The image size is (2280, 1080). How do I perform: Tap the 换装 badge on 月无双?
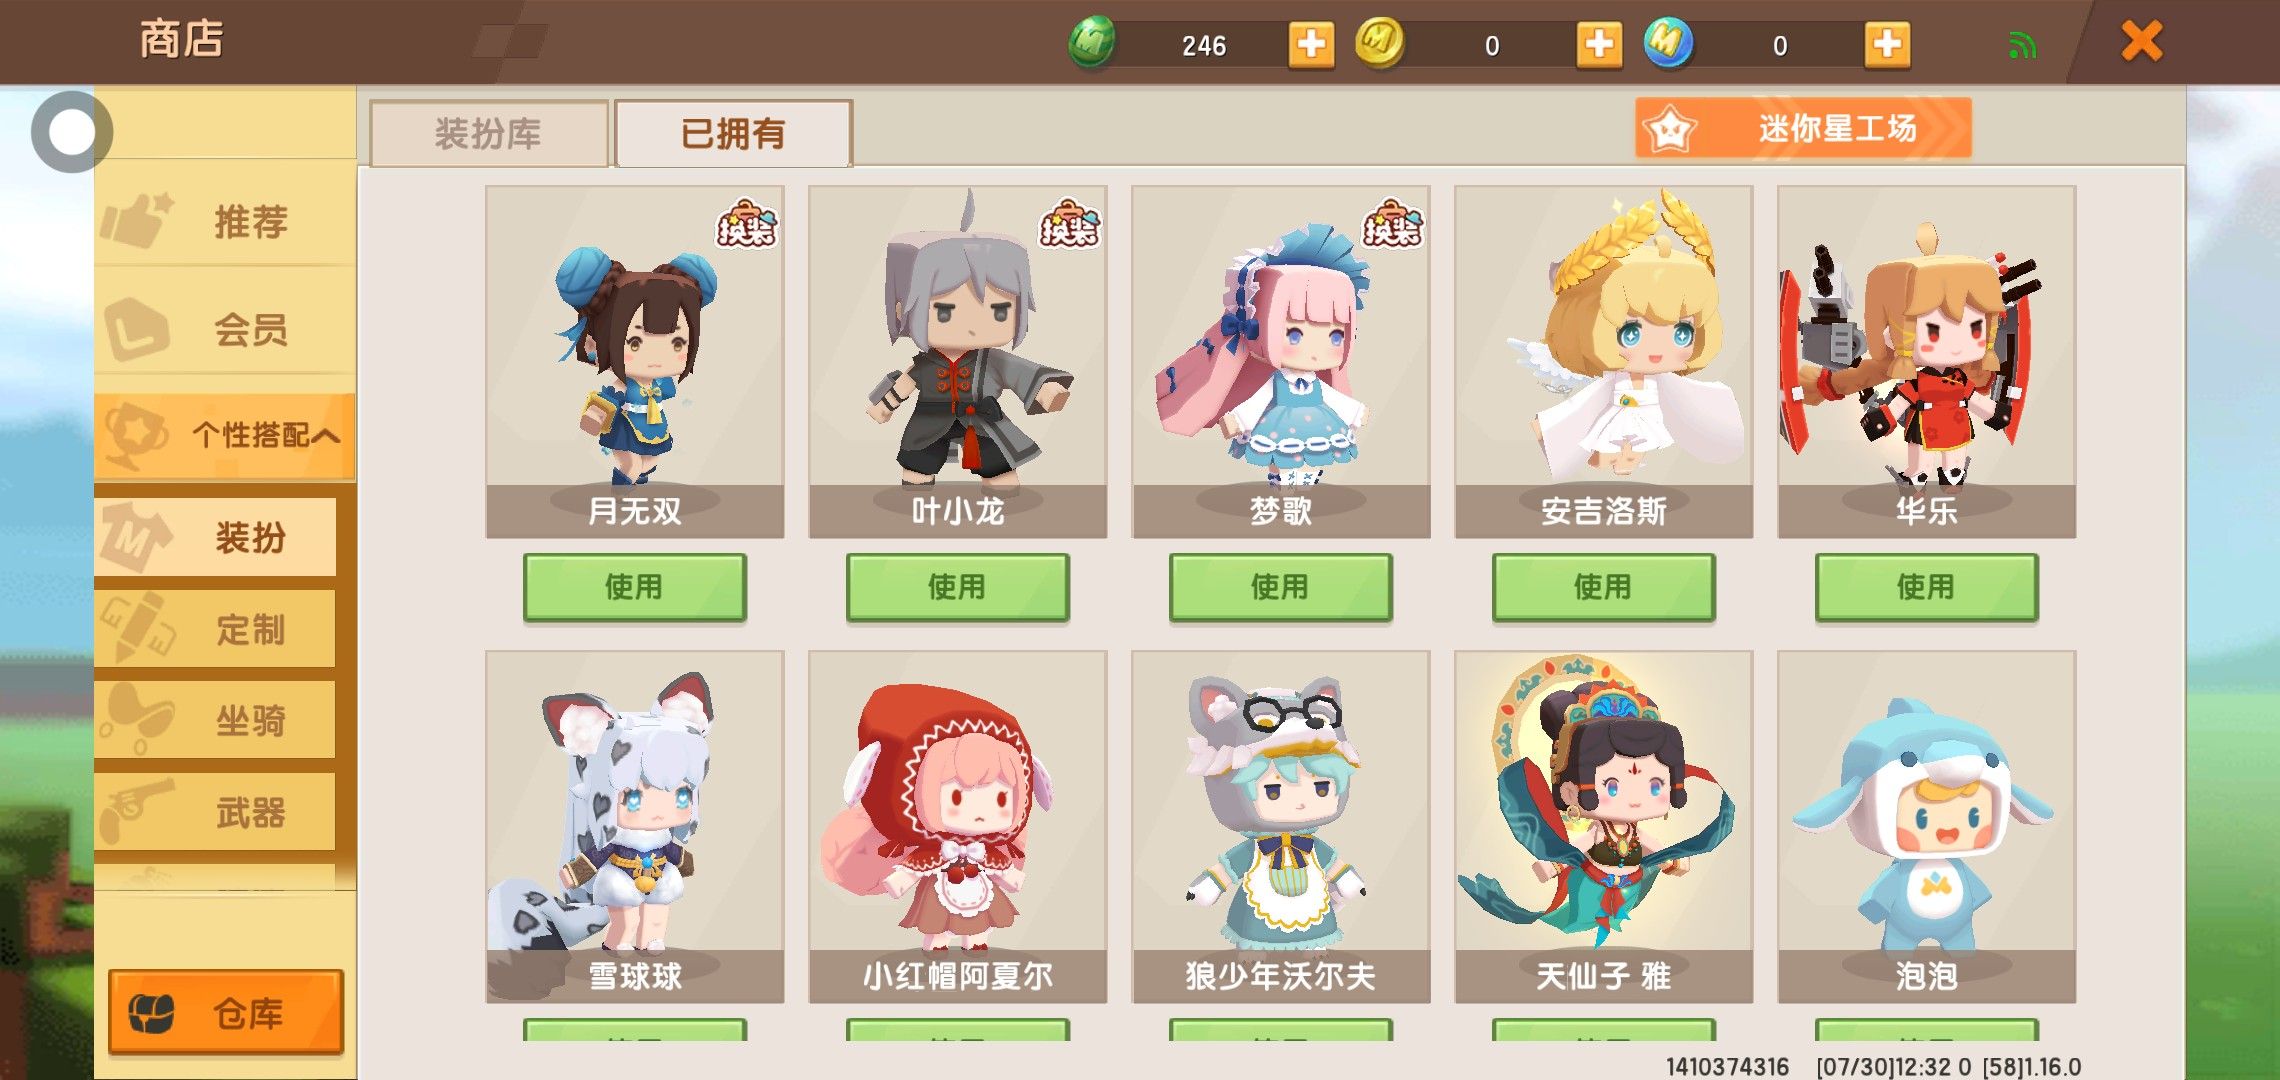click(746, 224)
